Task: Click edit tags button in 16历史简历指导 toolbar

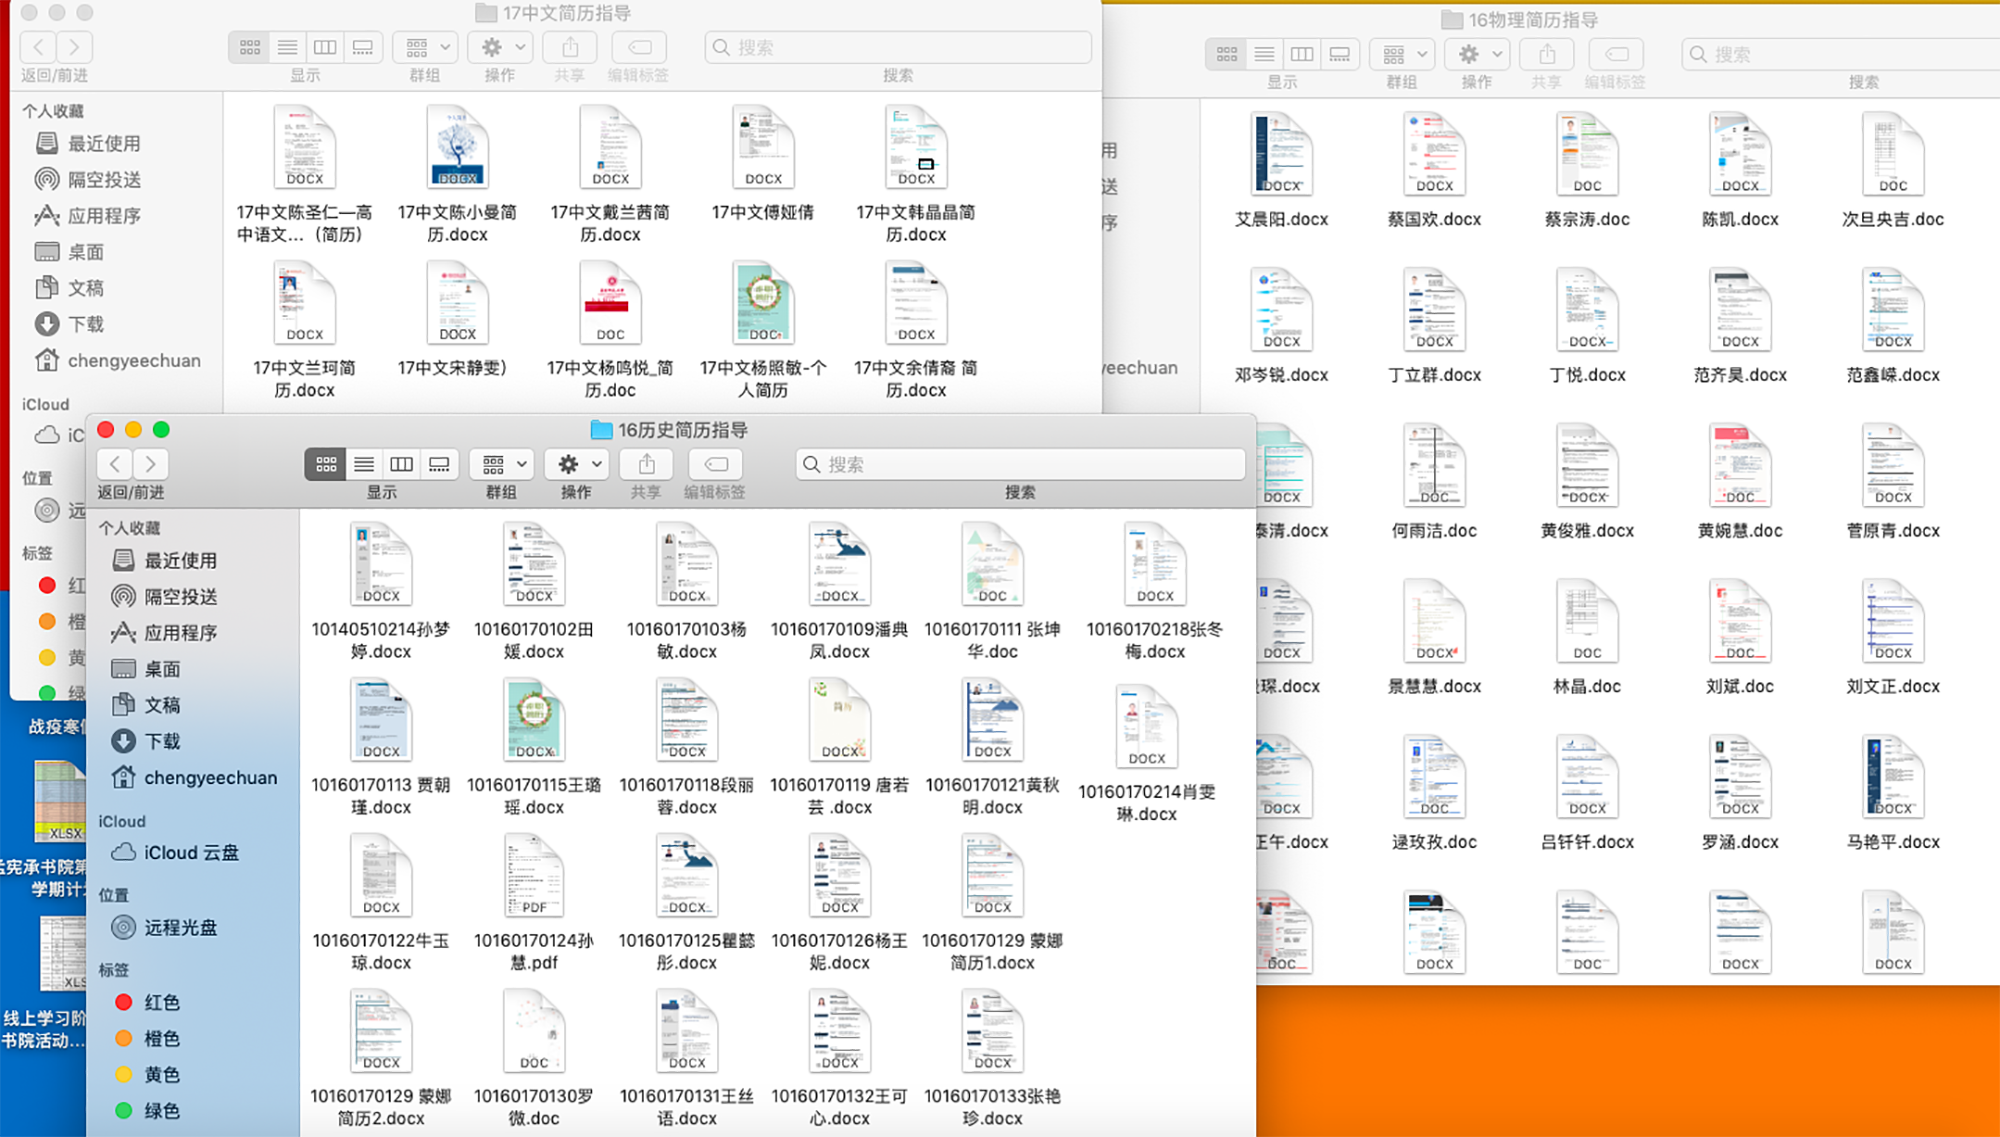Action: [x=716, y=464]
